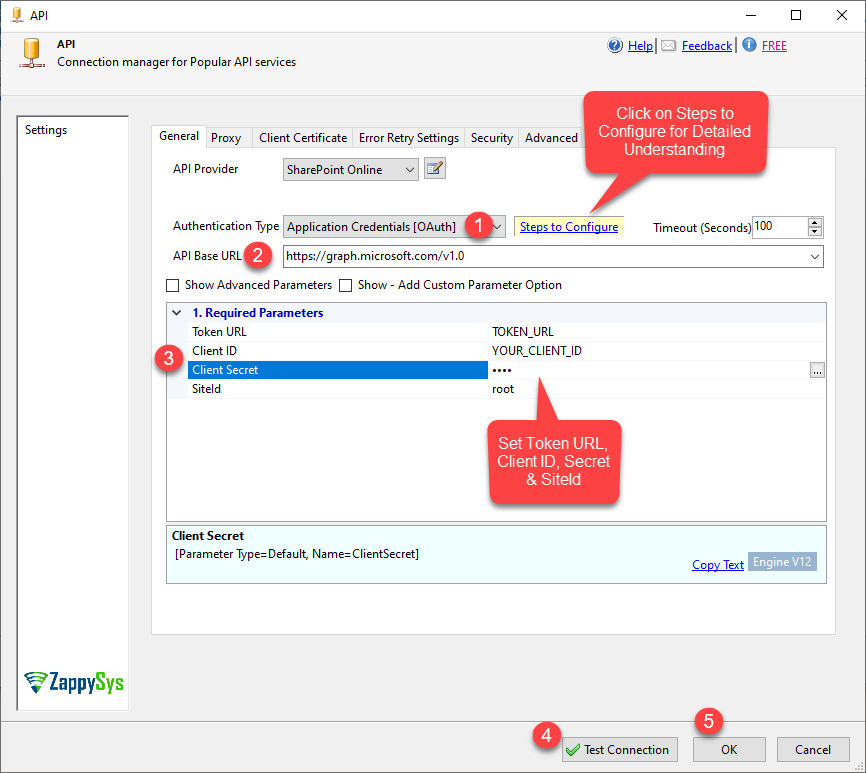This screenshot has width=866, height=773.
Task: Click the Timeout seconds value field
Action: (779, 227)
